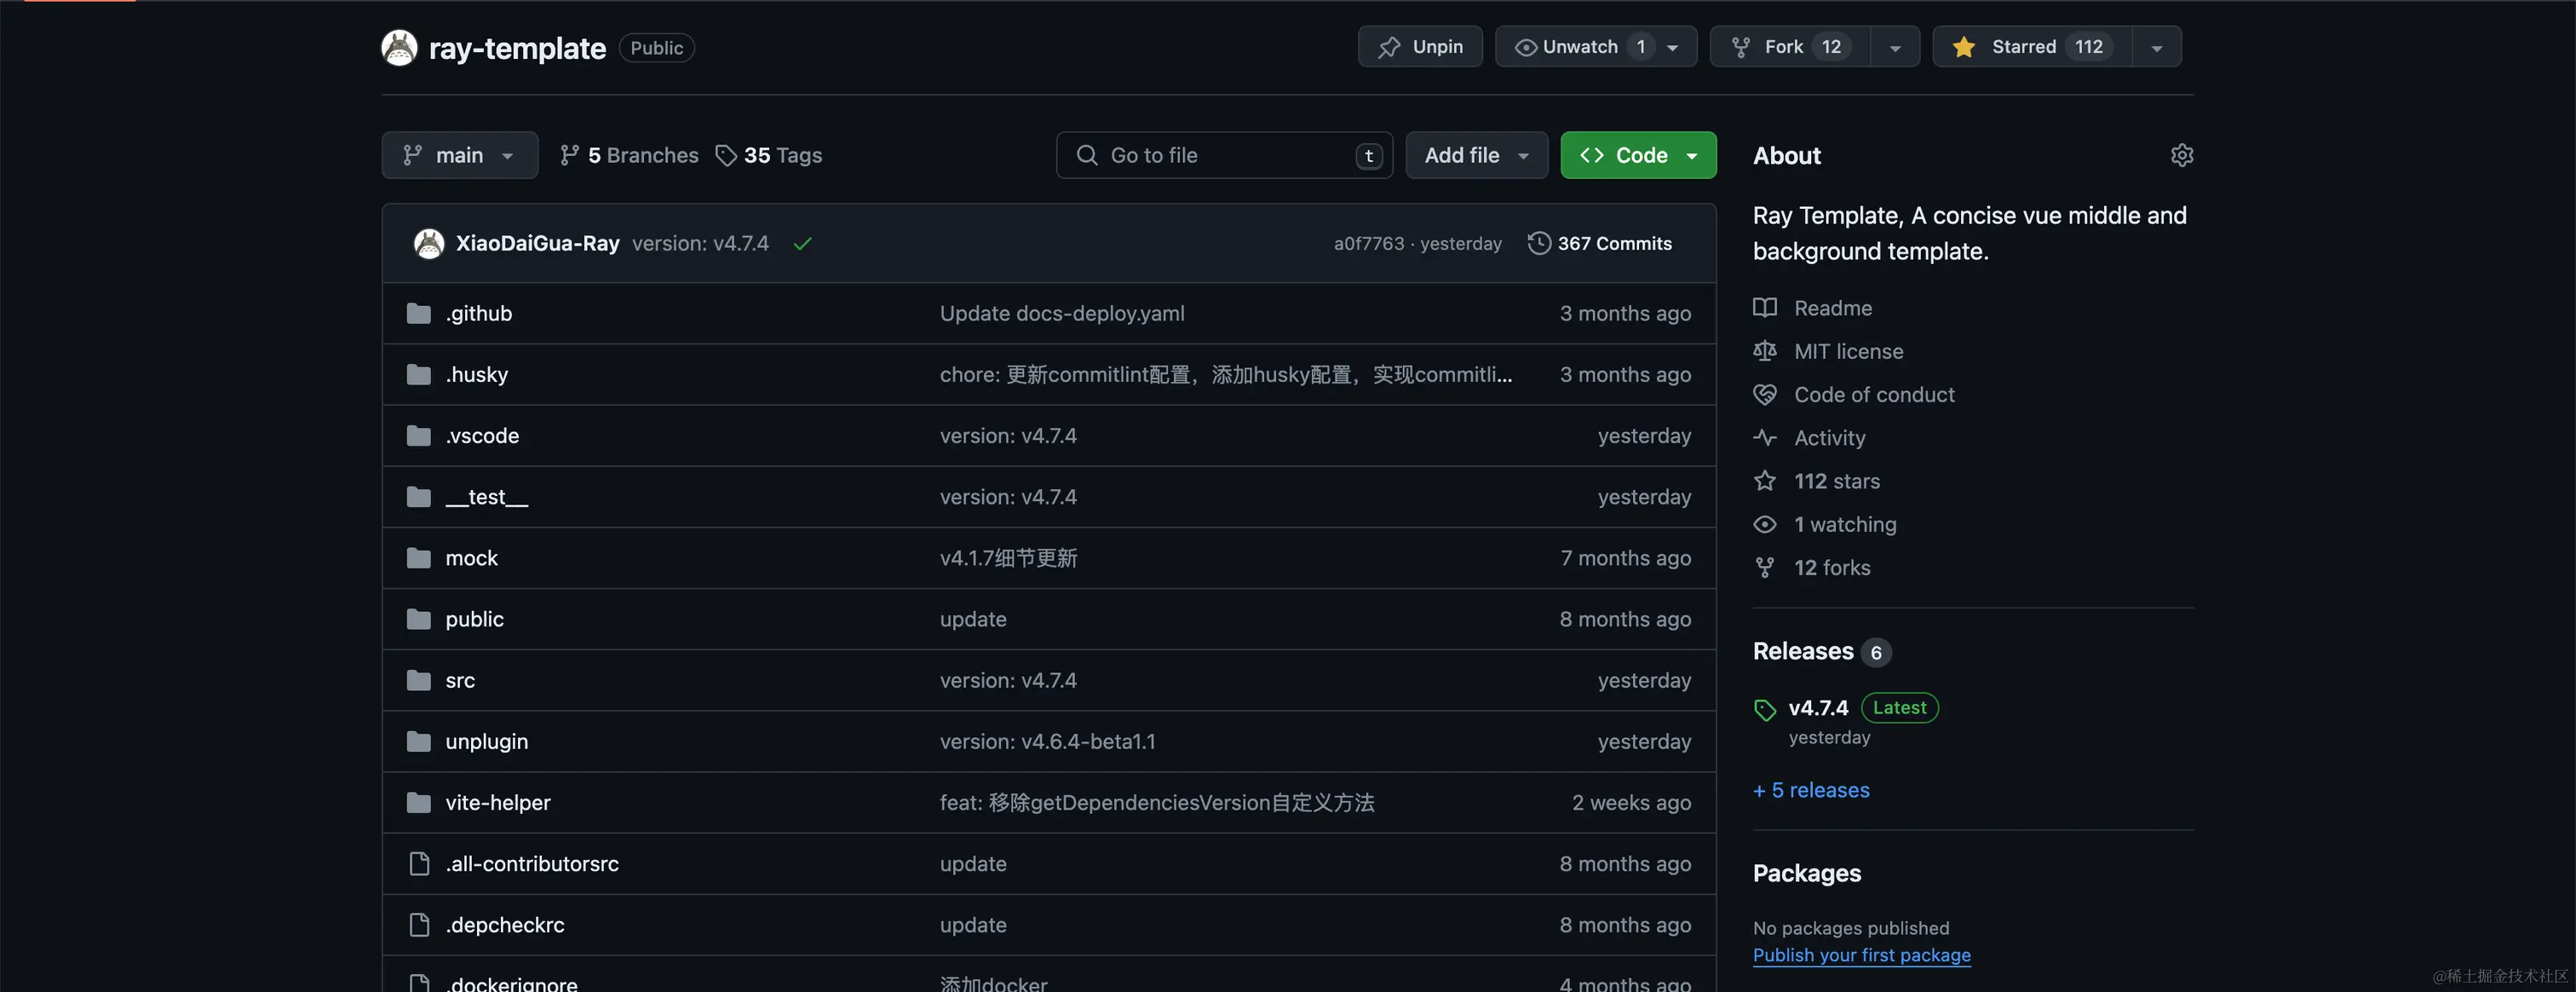The height and width of the screenshot is (992, 2576).
Task: Open the star lists dropdown arrow
Action: click(x=2157, y=47)
